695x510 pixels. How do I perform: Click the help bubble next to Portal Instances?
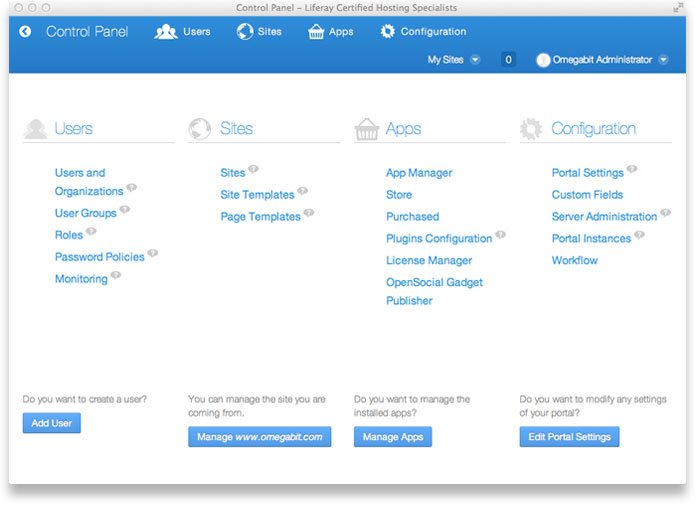pyautogui.click(x=640, y=234)
